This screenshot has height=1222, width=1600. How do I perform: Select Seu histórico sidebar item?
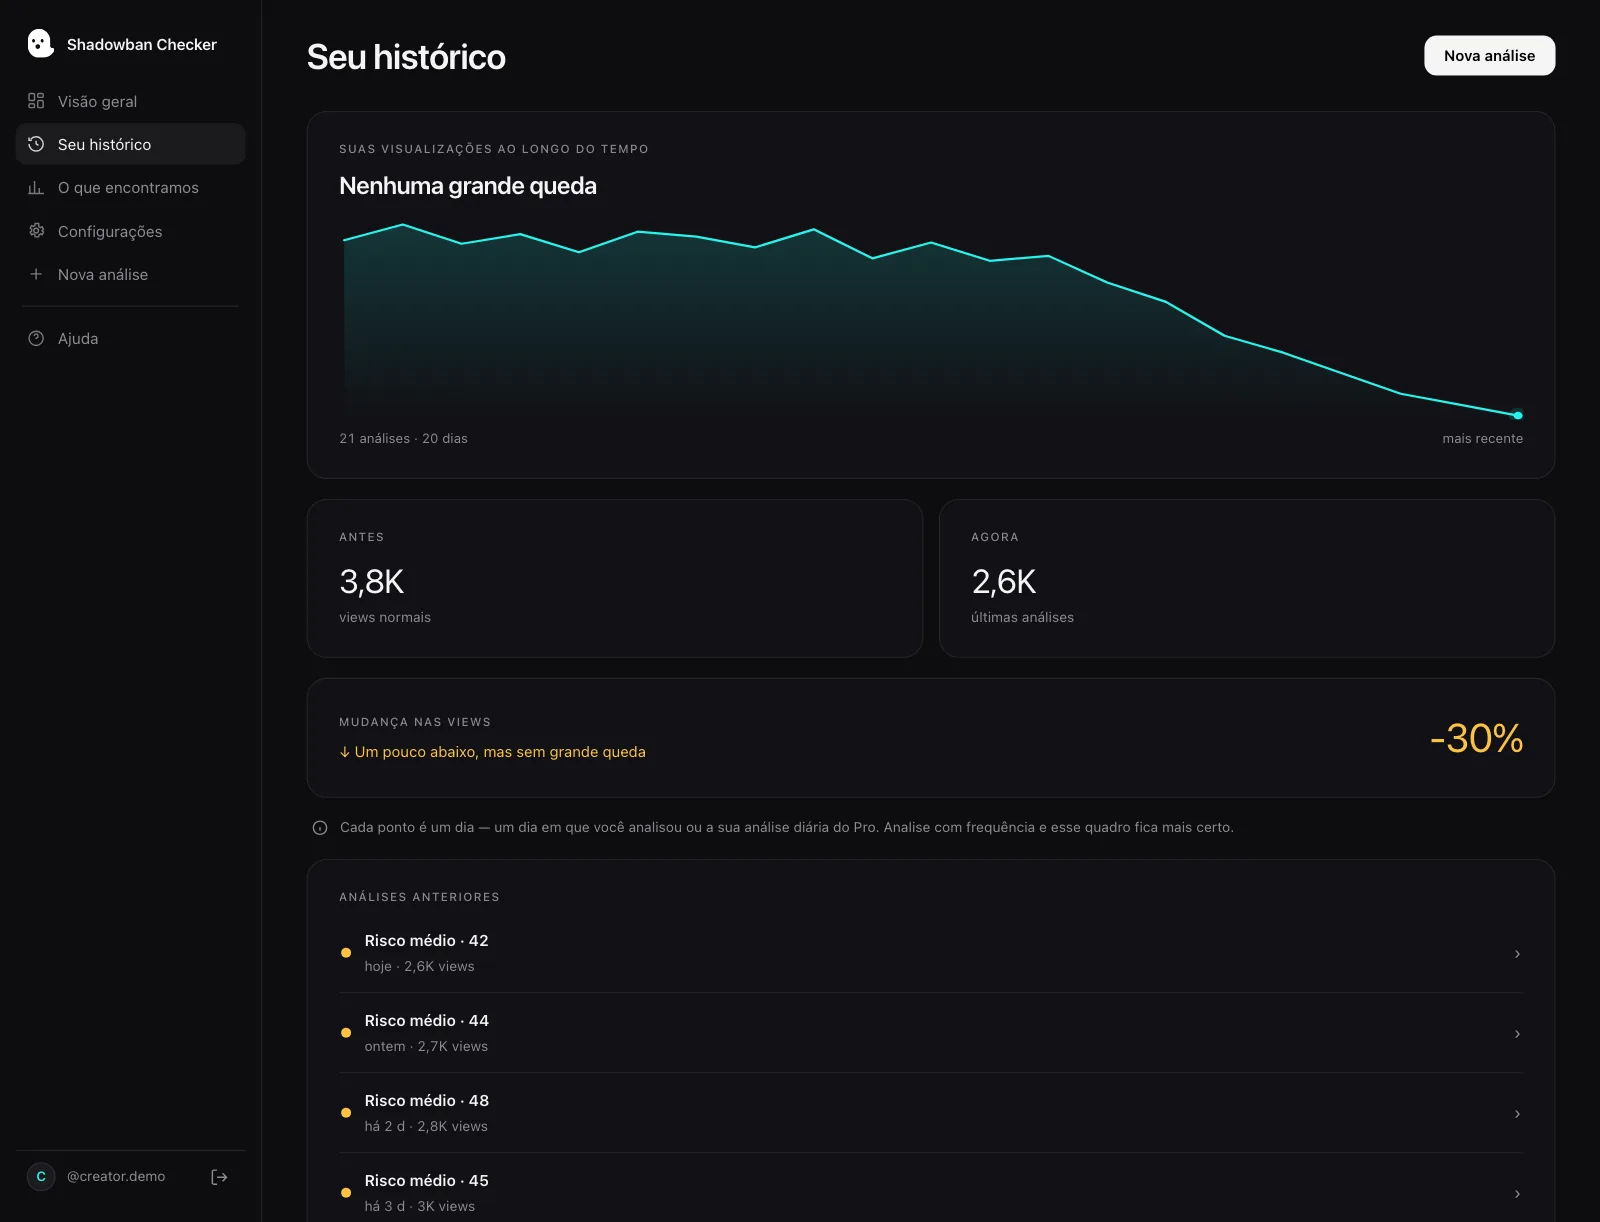point(130,144)
